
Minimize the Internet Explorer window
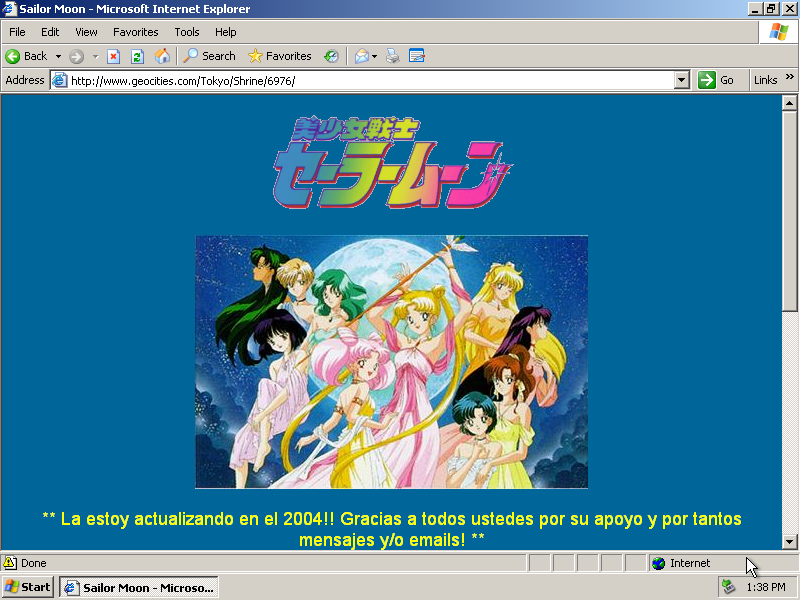(x=756, y=9)
